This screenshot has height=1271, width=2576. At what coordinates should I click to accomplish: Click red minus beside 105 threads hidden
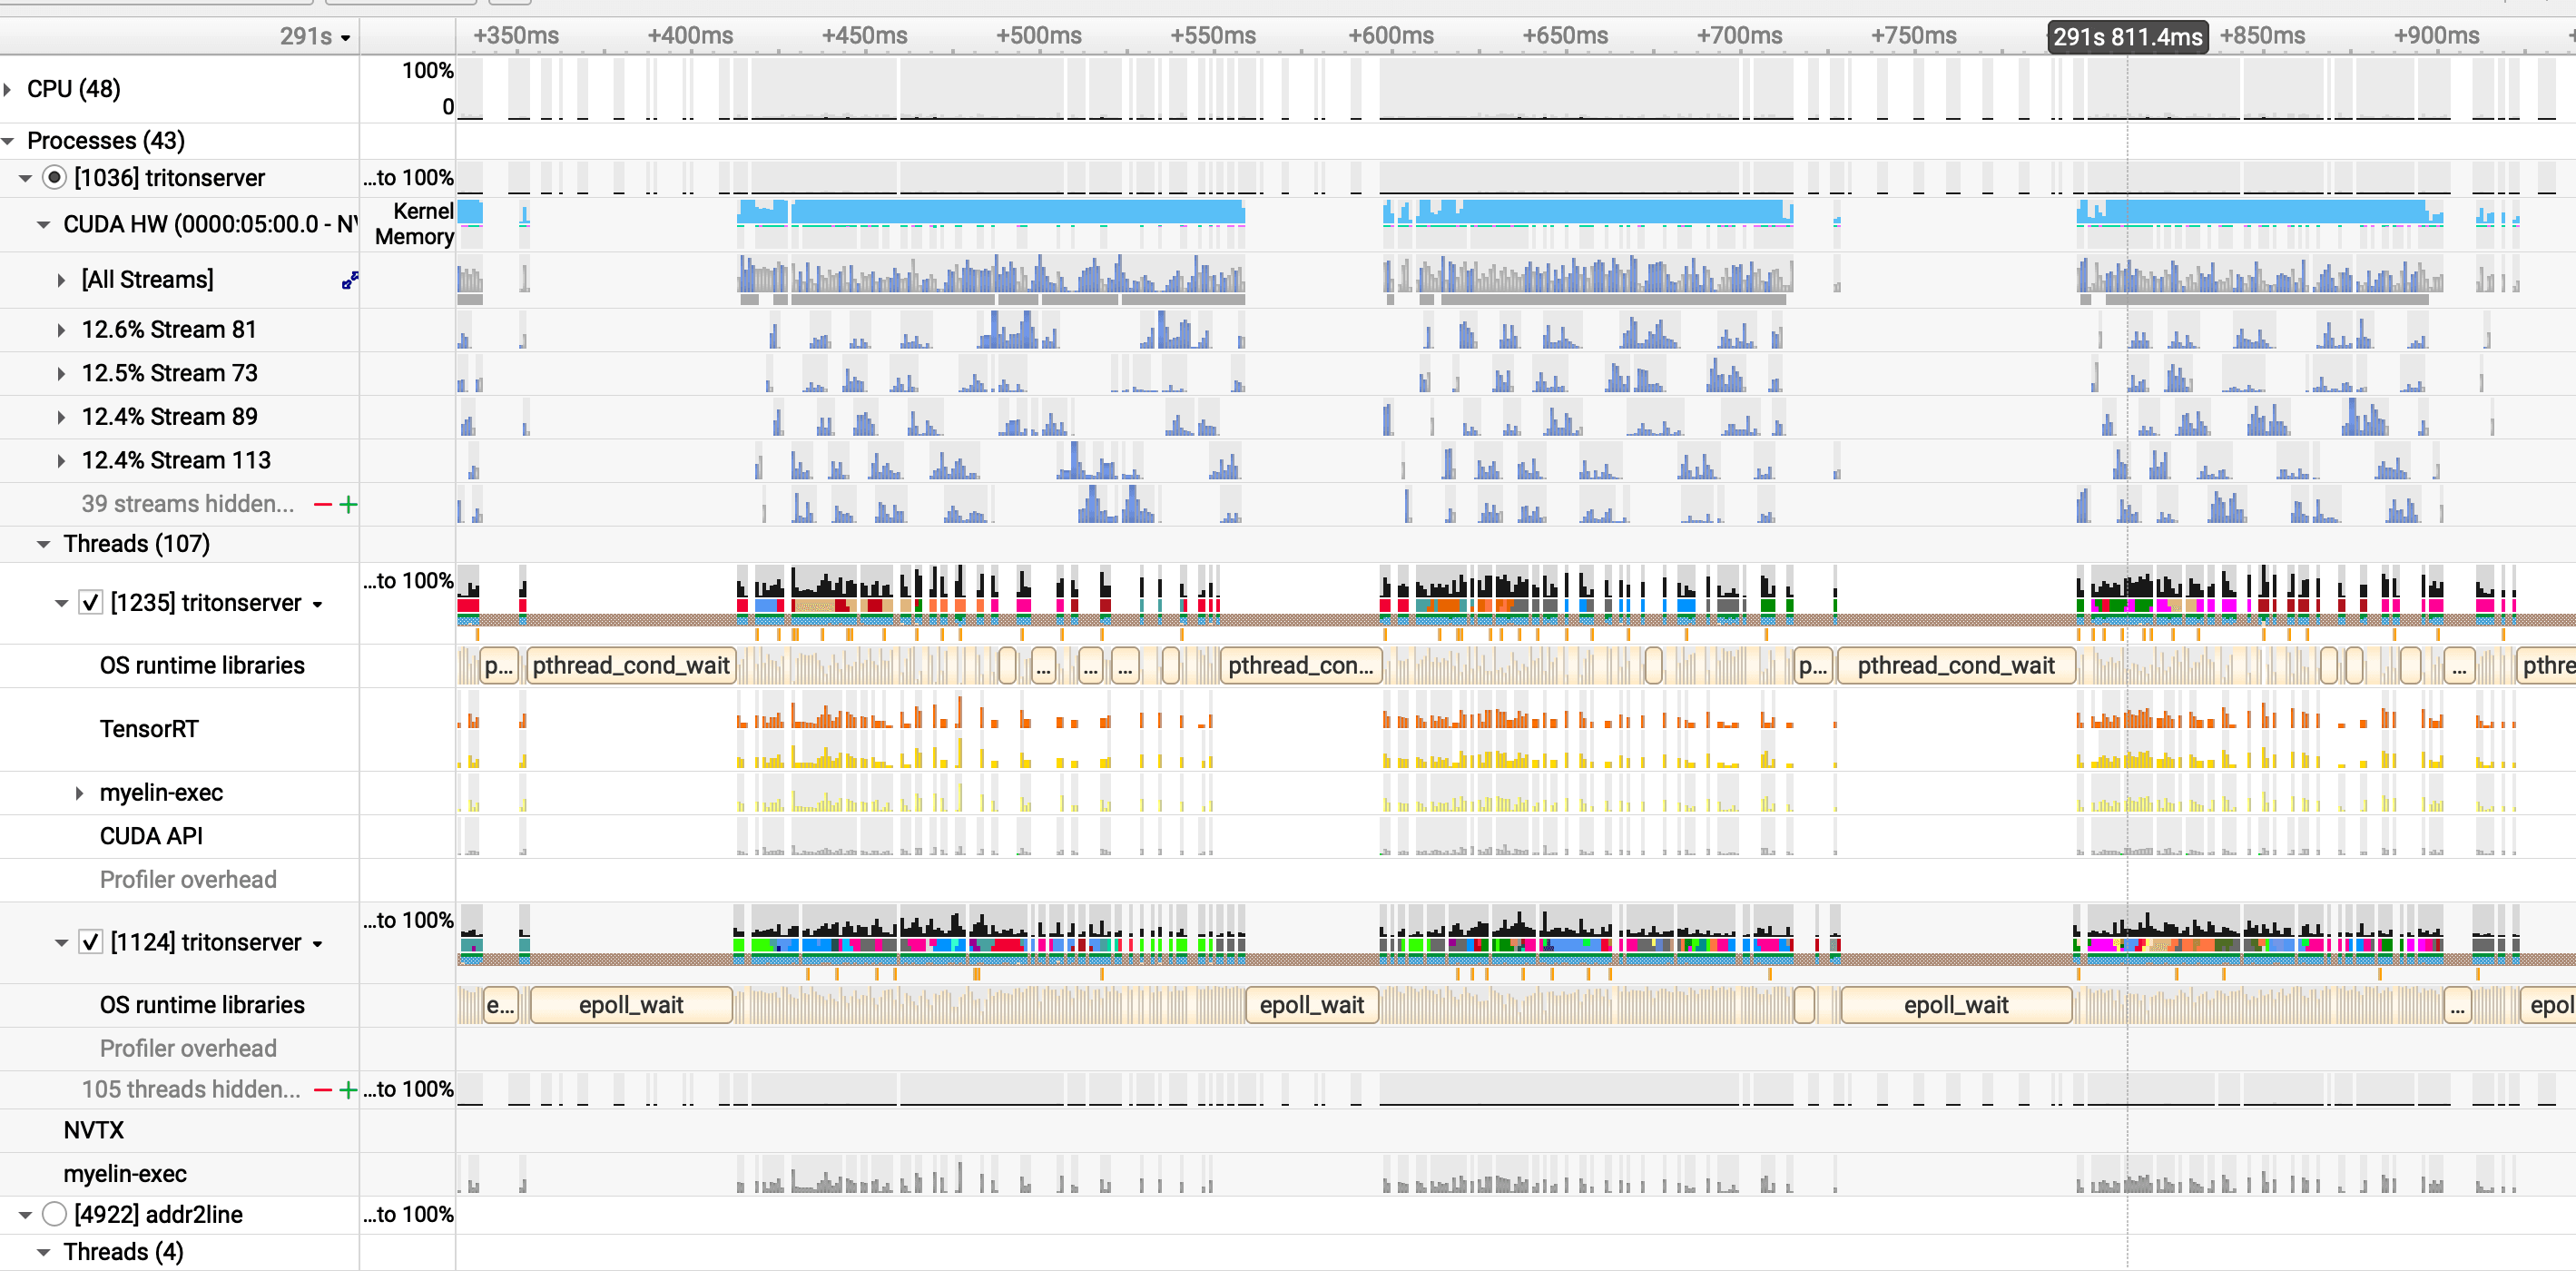pyautogui.click(x=322, y=1089)
